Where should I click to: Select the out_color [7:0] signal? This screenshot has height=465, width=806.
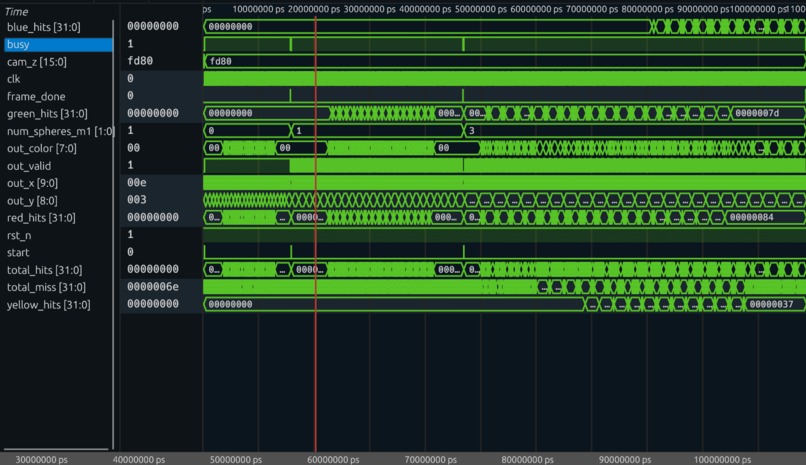click(x=42, y=148)
